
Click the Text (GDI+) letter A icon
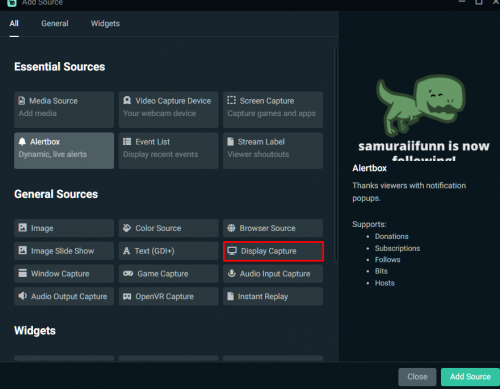coord(126,251)
